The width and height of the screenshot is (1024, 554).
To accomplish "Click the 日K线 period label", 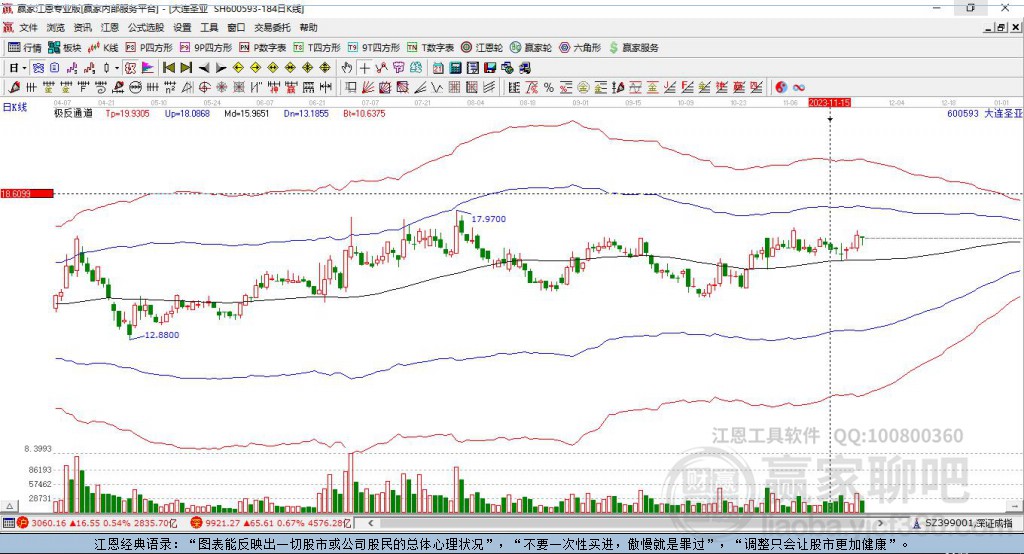I will [x=15, y=107].
